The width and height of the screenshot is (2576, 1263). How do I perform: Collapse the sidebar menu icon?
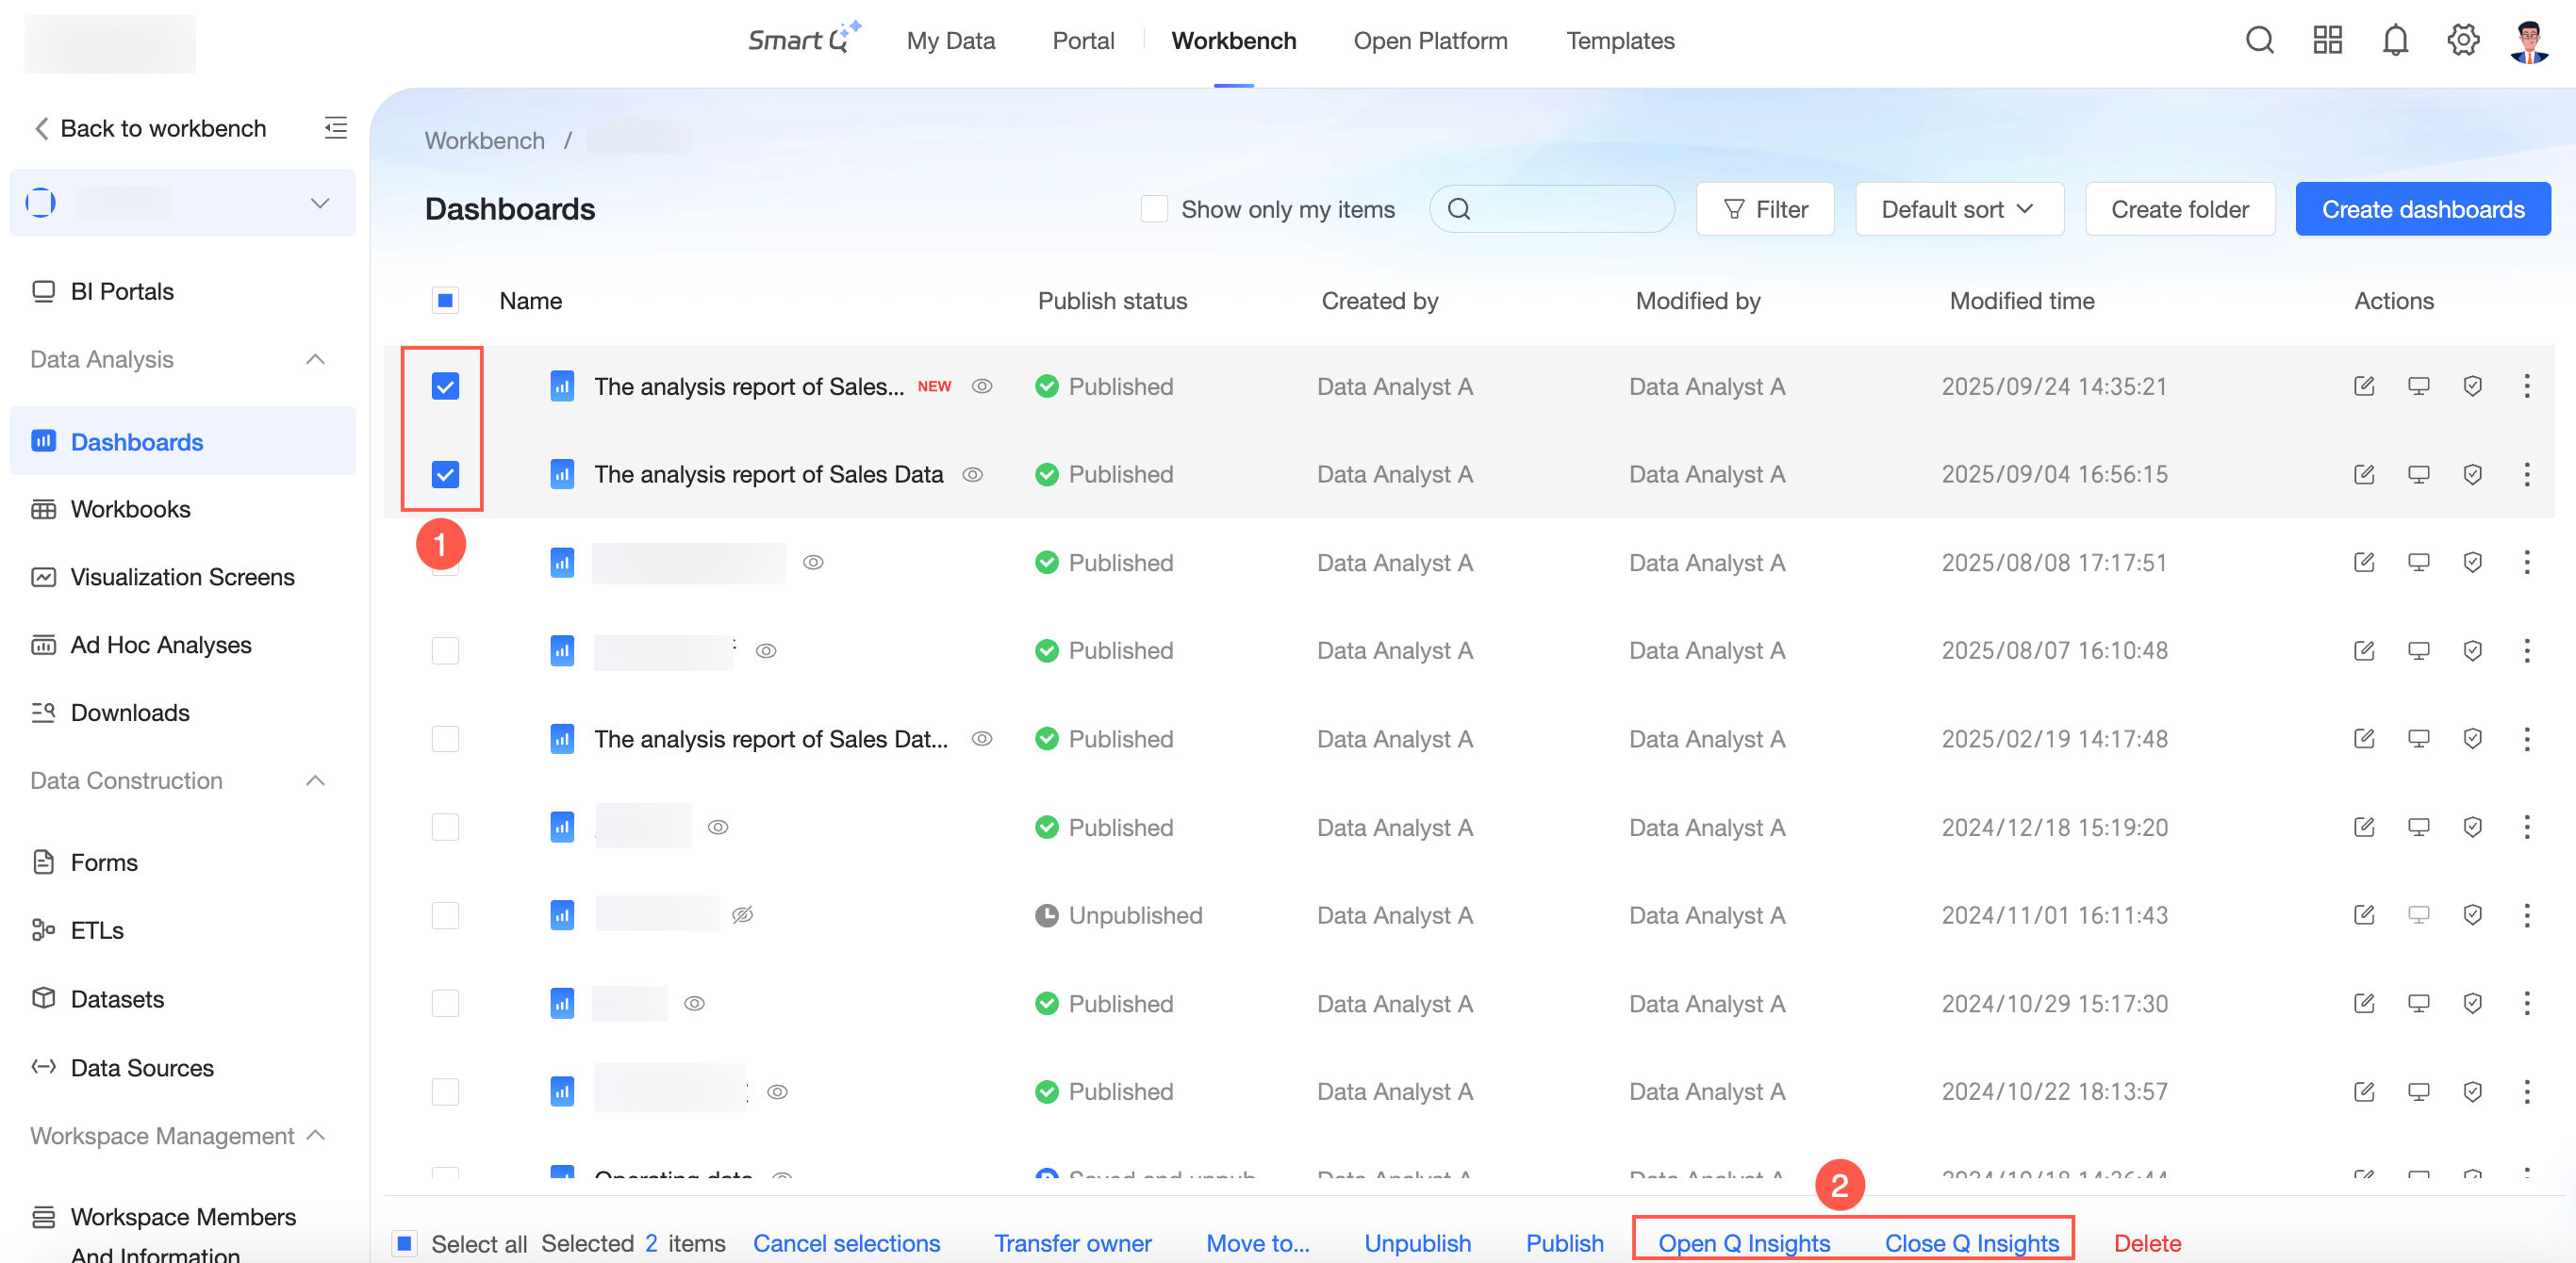pos(336,128)
